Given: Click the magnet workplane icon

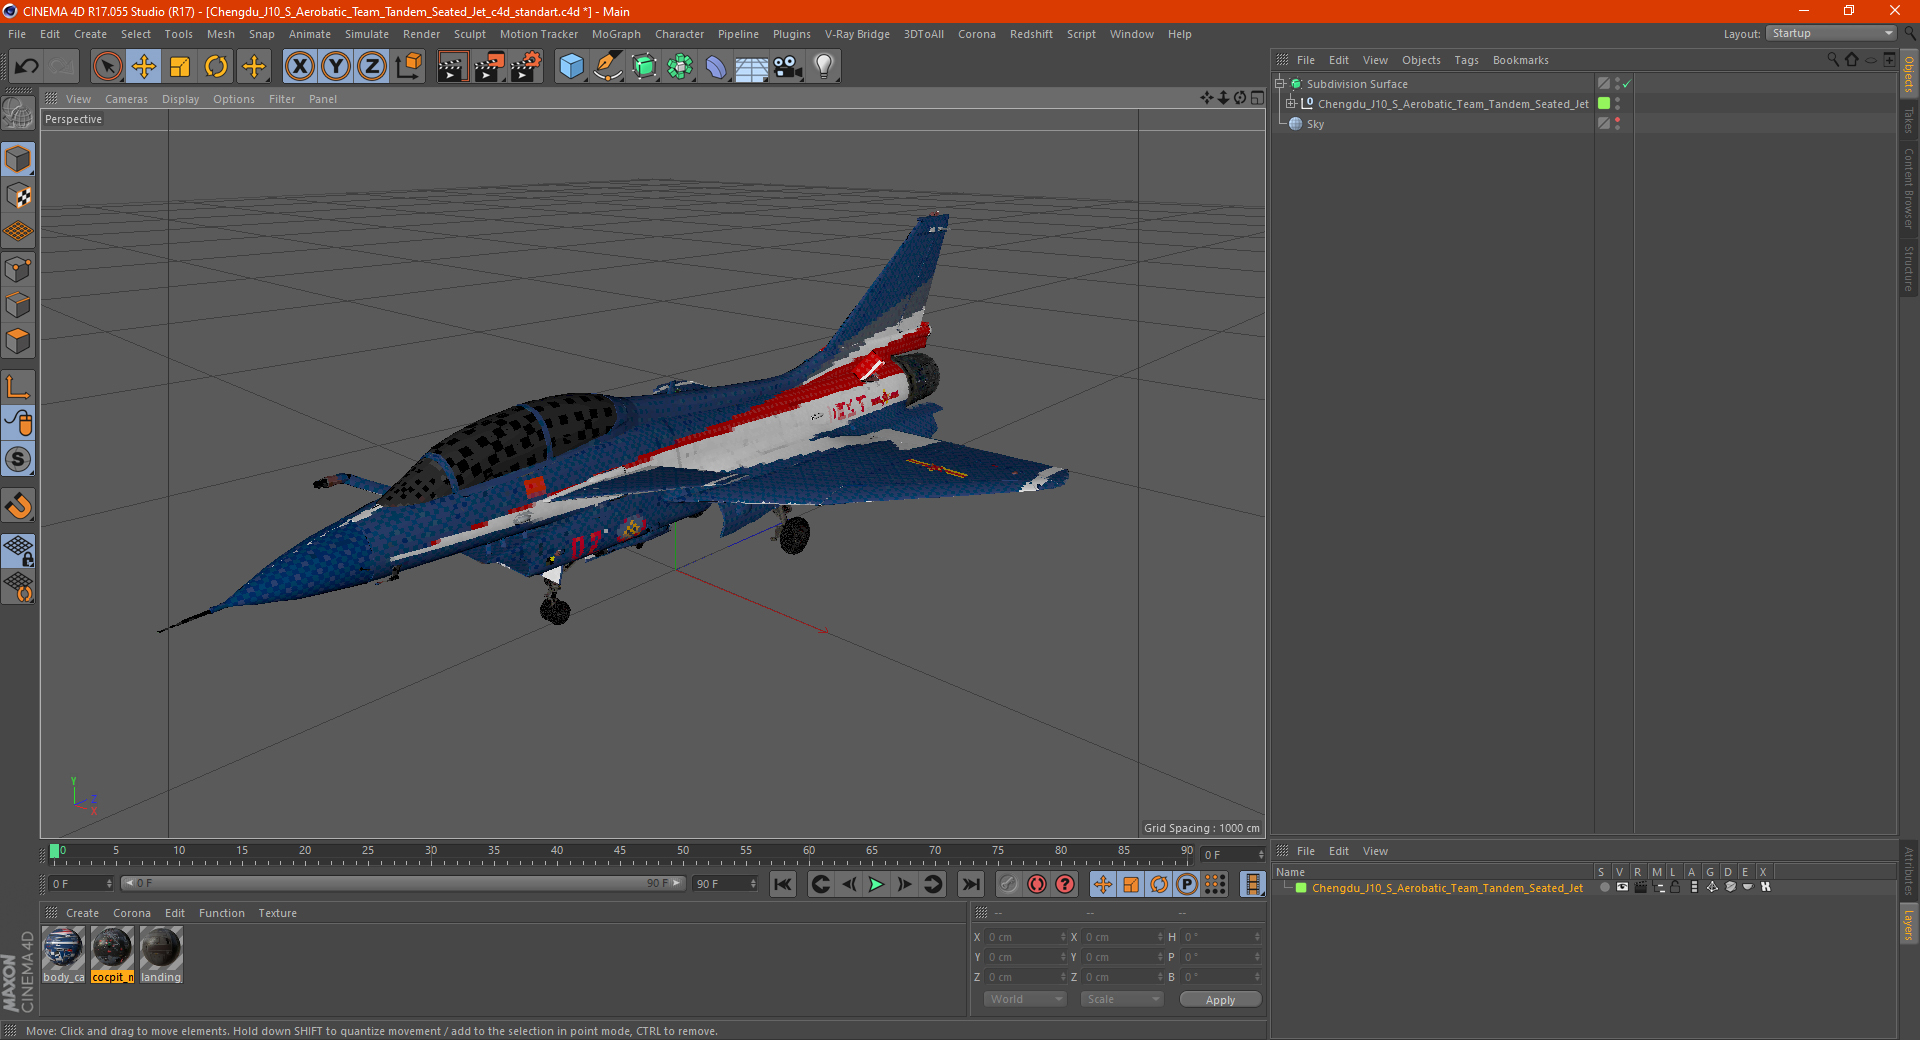Looking at the screenshot, I should pos(18,506).
